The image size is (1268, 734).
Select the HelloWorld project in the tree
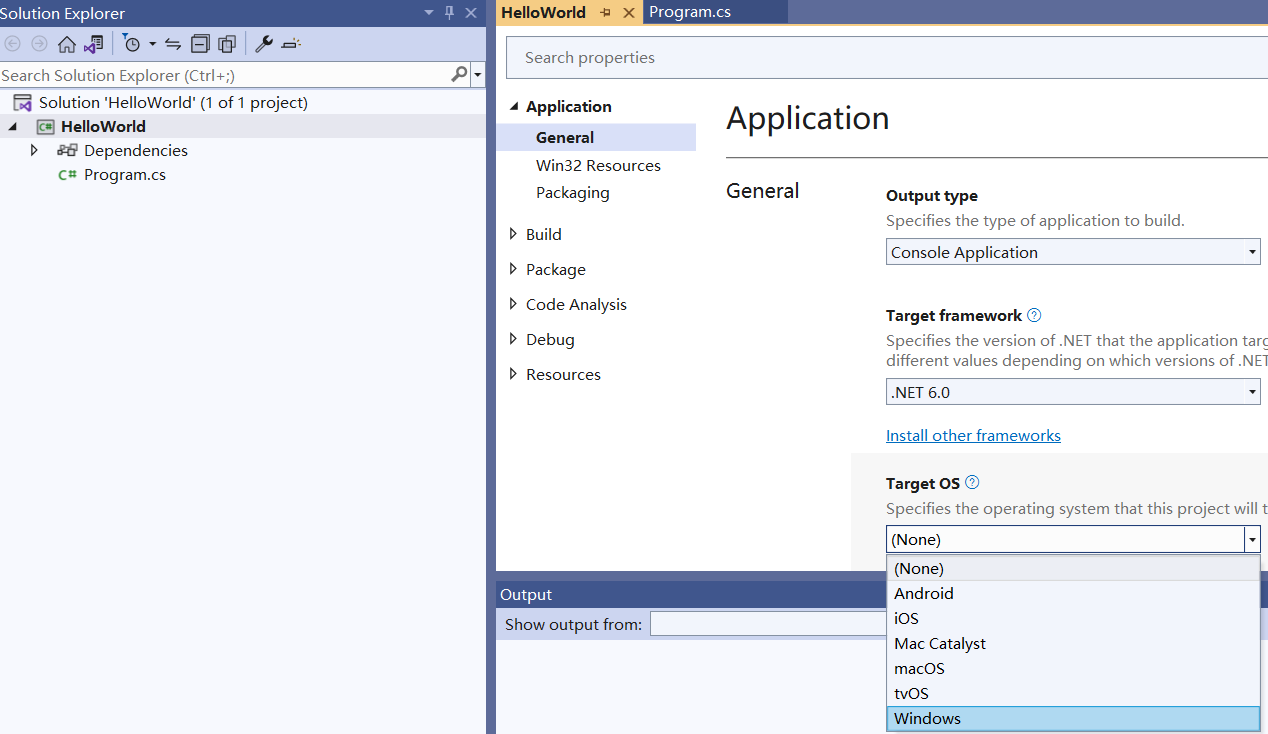pos(103,126)
